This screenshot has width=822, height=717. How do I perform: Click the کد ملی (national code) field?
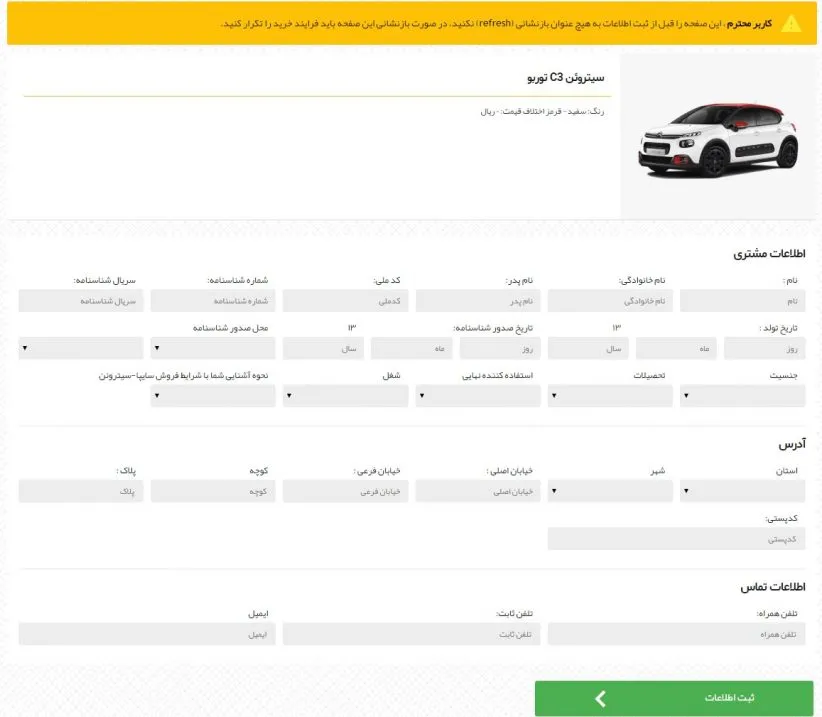pos(345,301)
